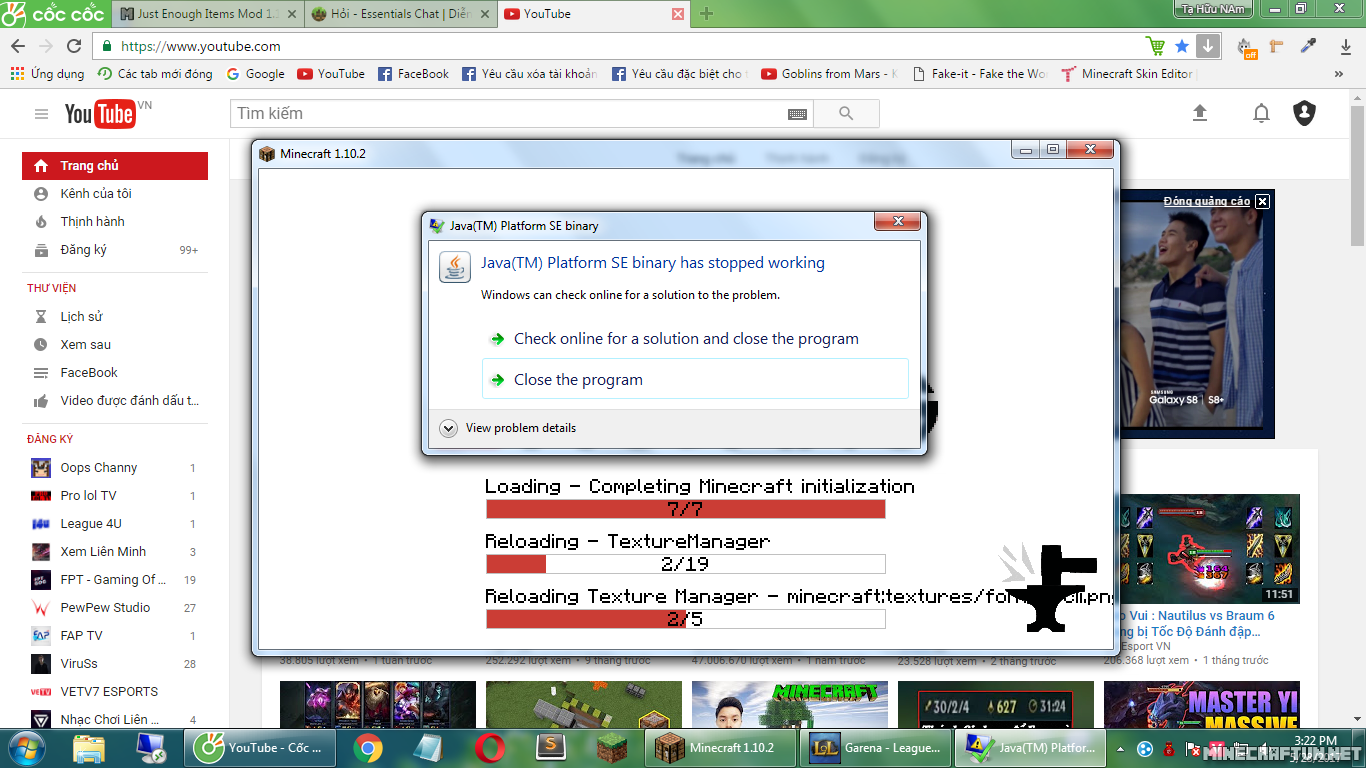Select the Java(TM) Platform taskbar item
This screenshot has width=1366, height=768.
[1030, 747]
